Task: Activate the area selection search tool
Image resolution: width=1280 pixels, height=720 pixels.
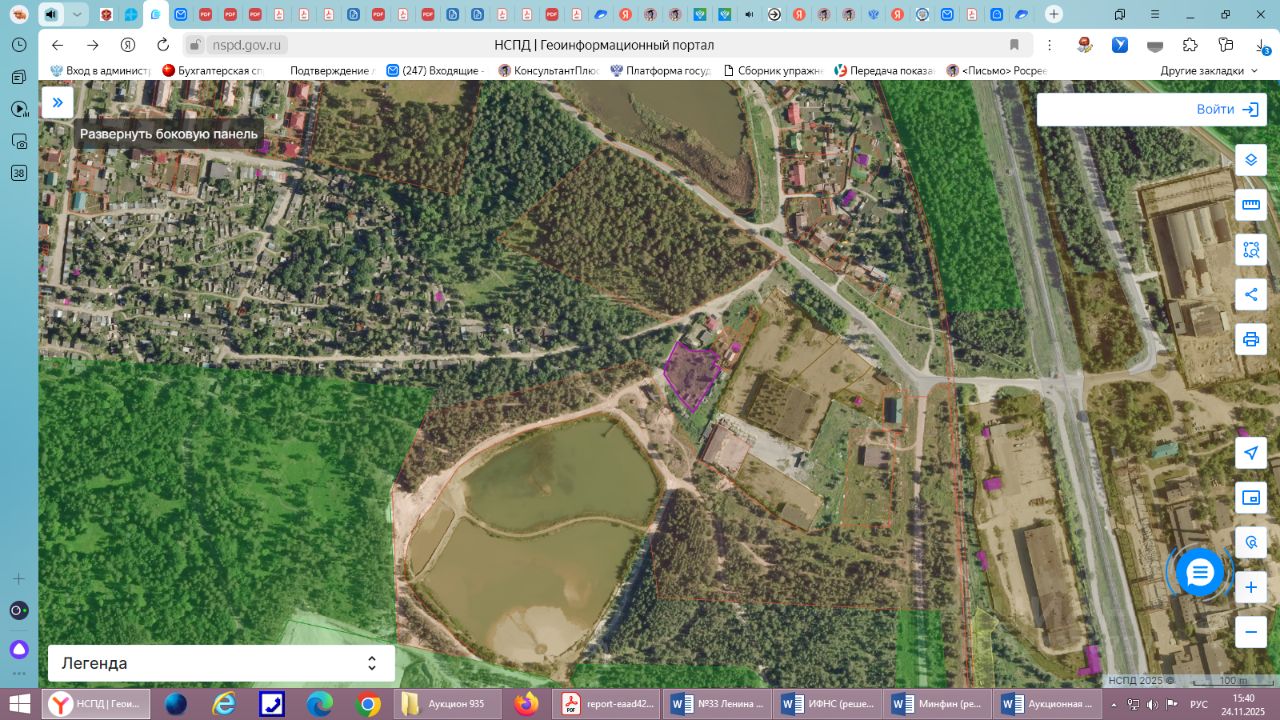Action: 1251,250
